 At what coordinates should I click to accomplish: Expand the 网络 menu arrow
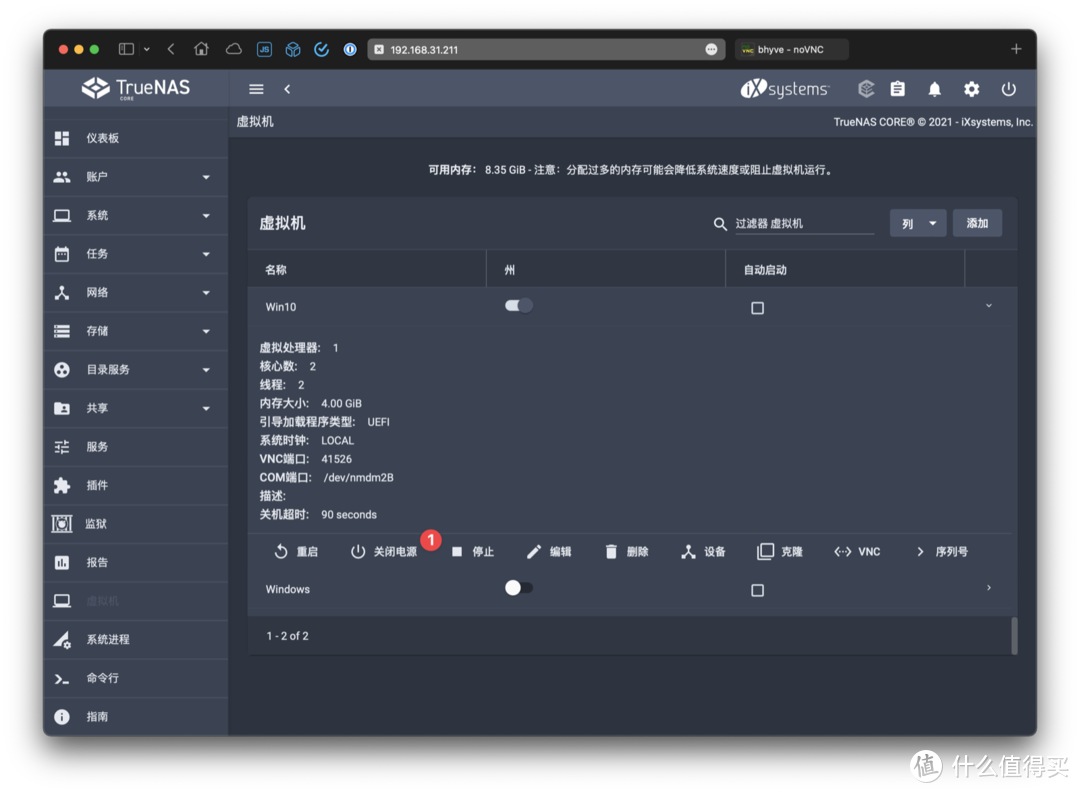coord(206,293)
